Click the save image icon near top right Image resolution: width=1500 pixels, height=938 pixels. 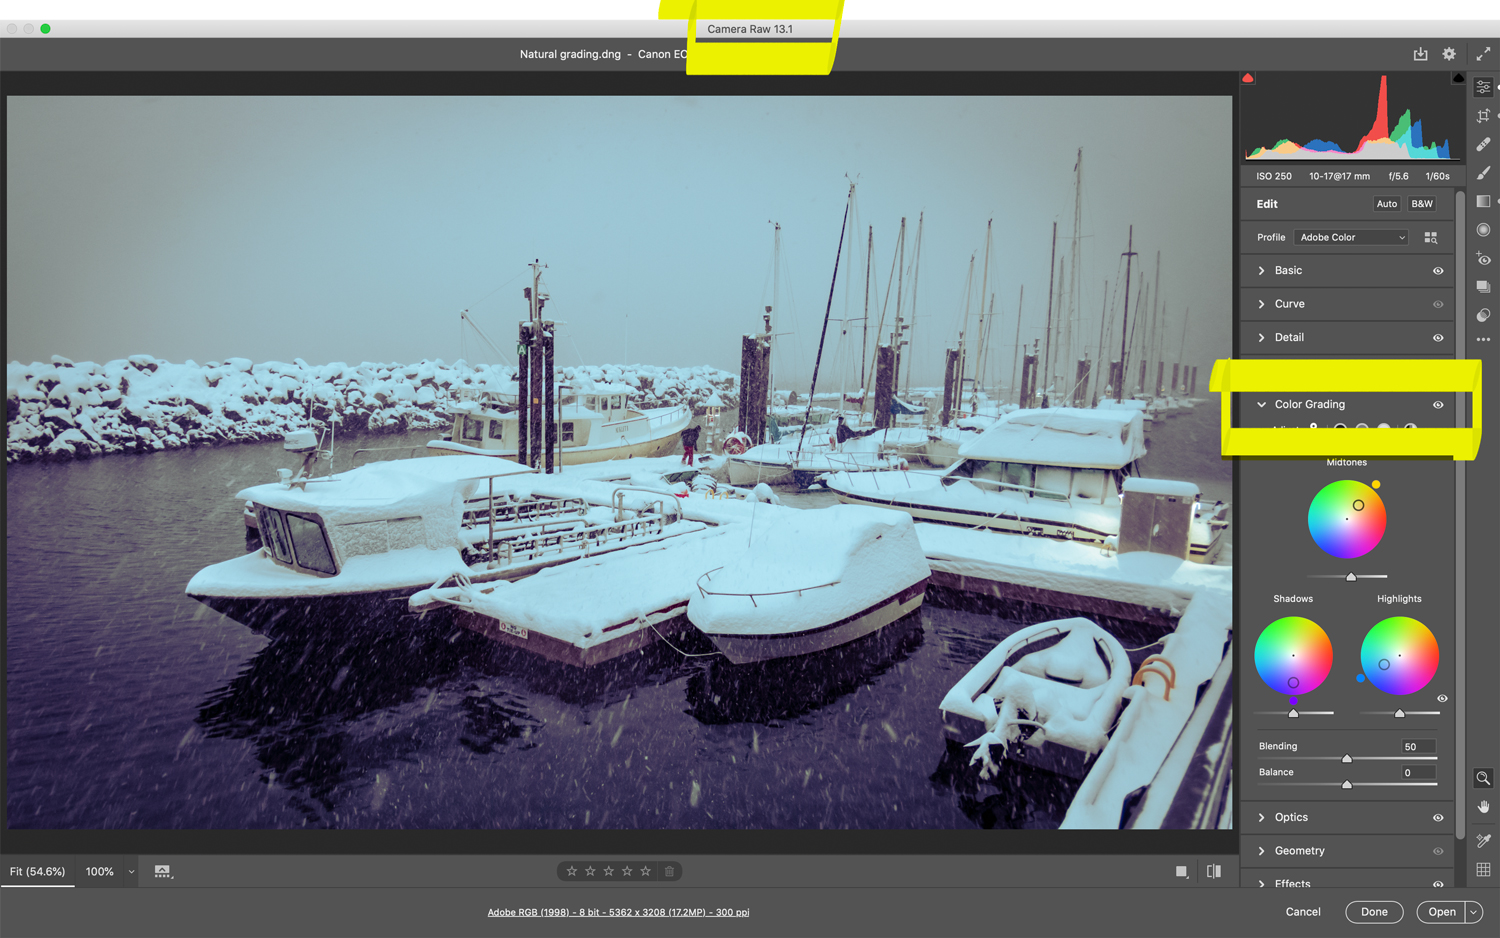(x=1420, y=53)
